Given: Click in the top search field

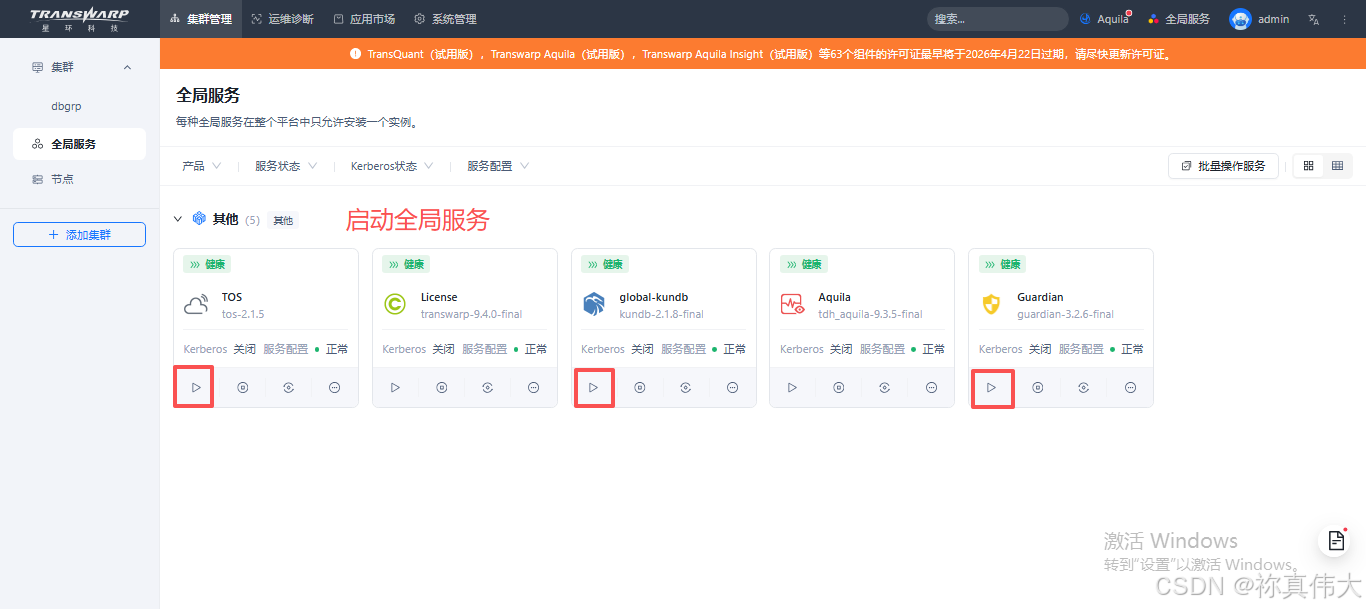Looking at the screenshot, I should [997, 19].
